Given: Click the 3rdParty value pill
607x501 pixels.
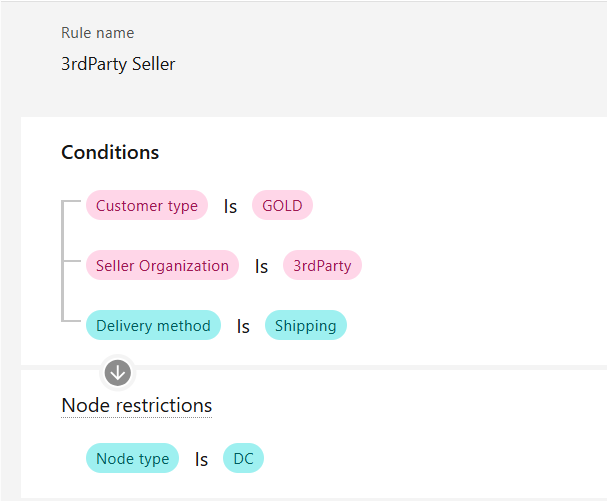Looking at the screenshot, I should [x=322, y=266].
